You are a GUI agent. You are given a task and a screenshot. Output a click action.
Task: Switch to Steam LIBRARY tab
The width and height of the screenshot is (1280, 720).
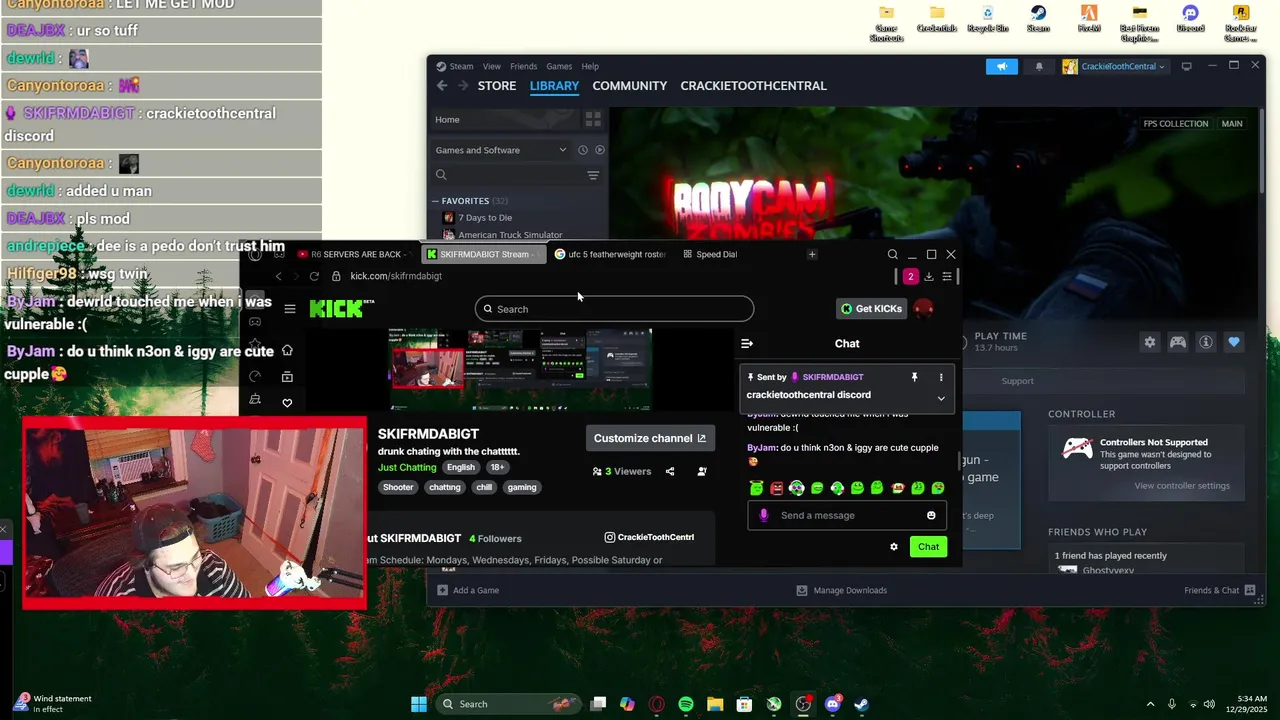tap(554, 86)
